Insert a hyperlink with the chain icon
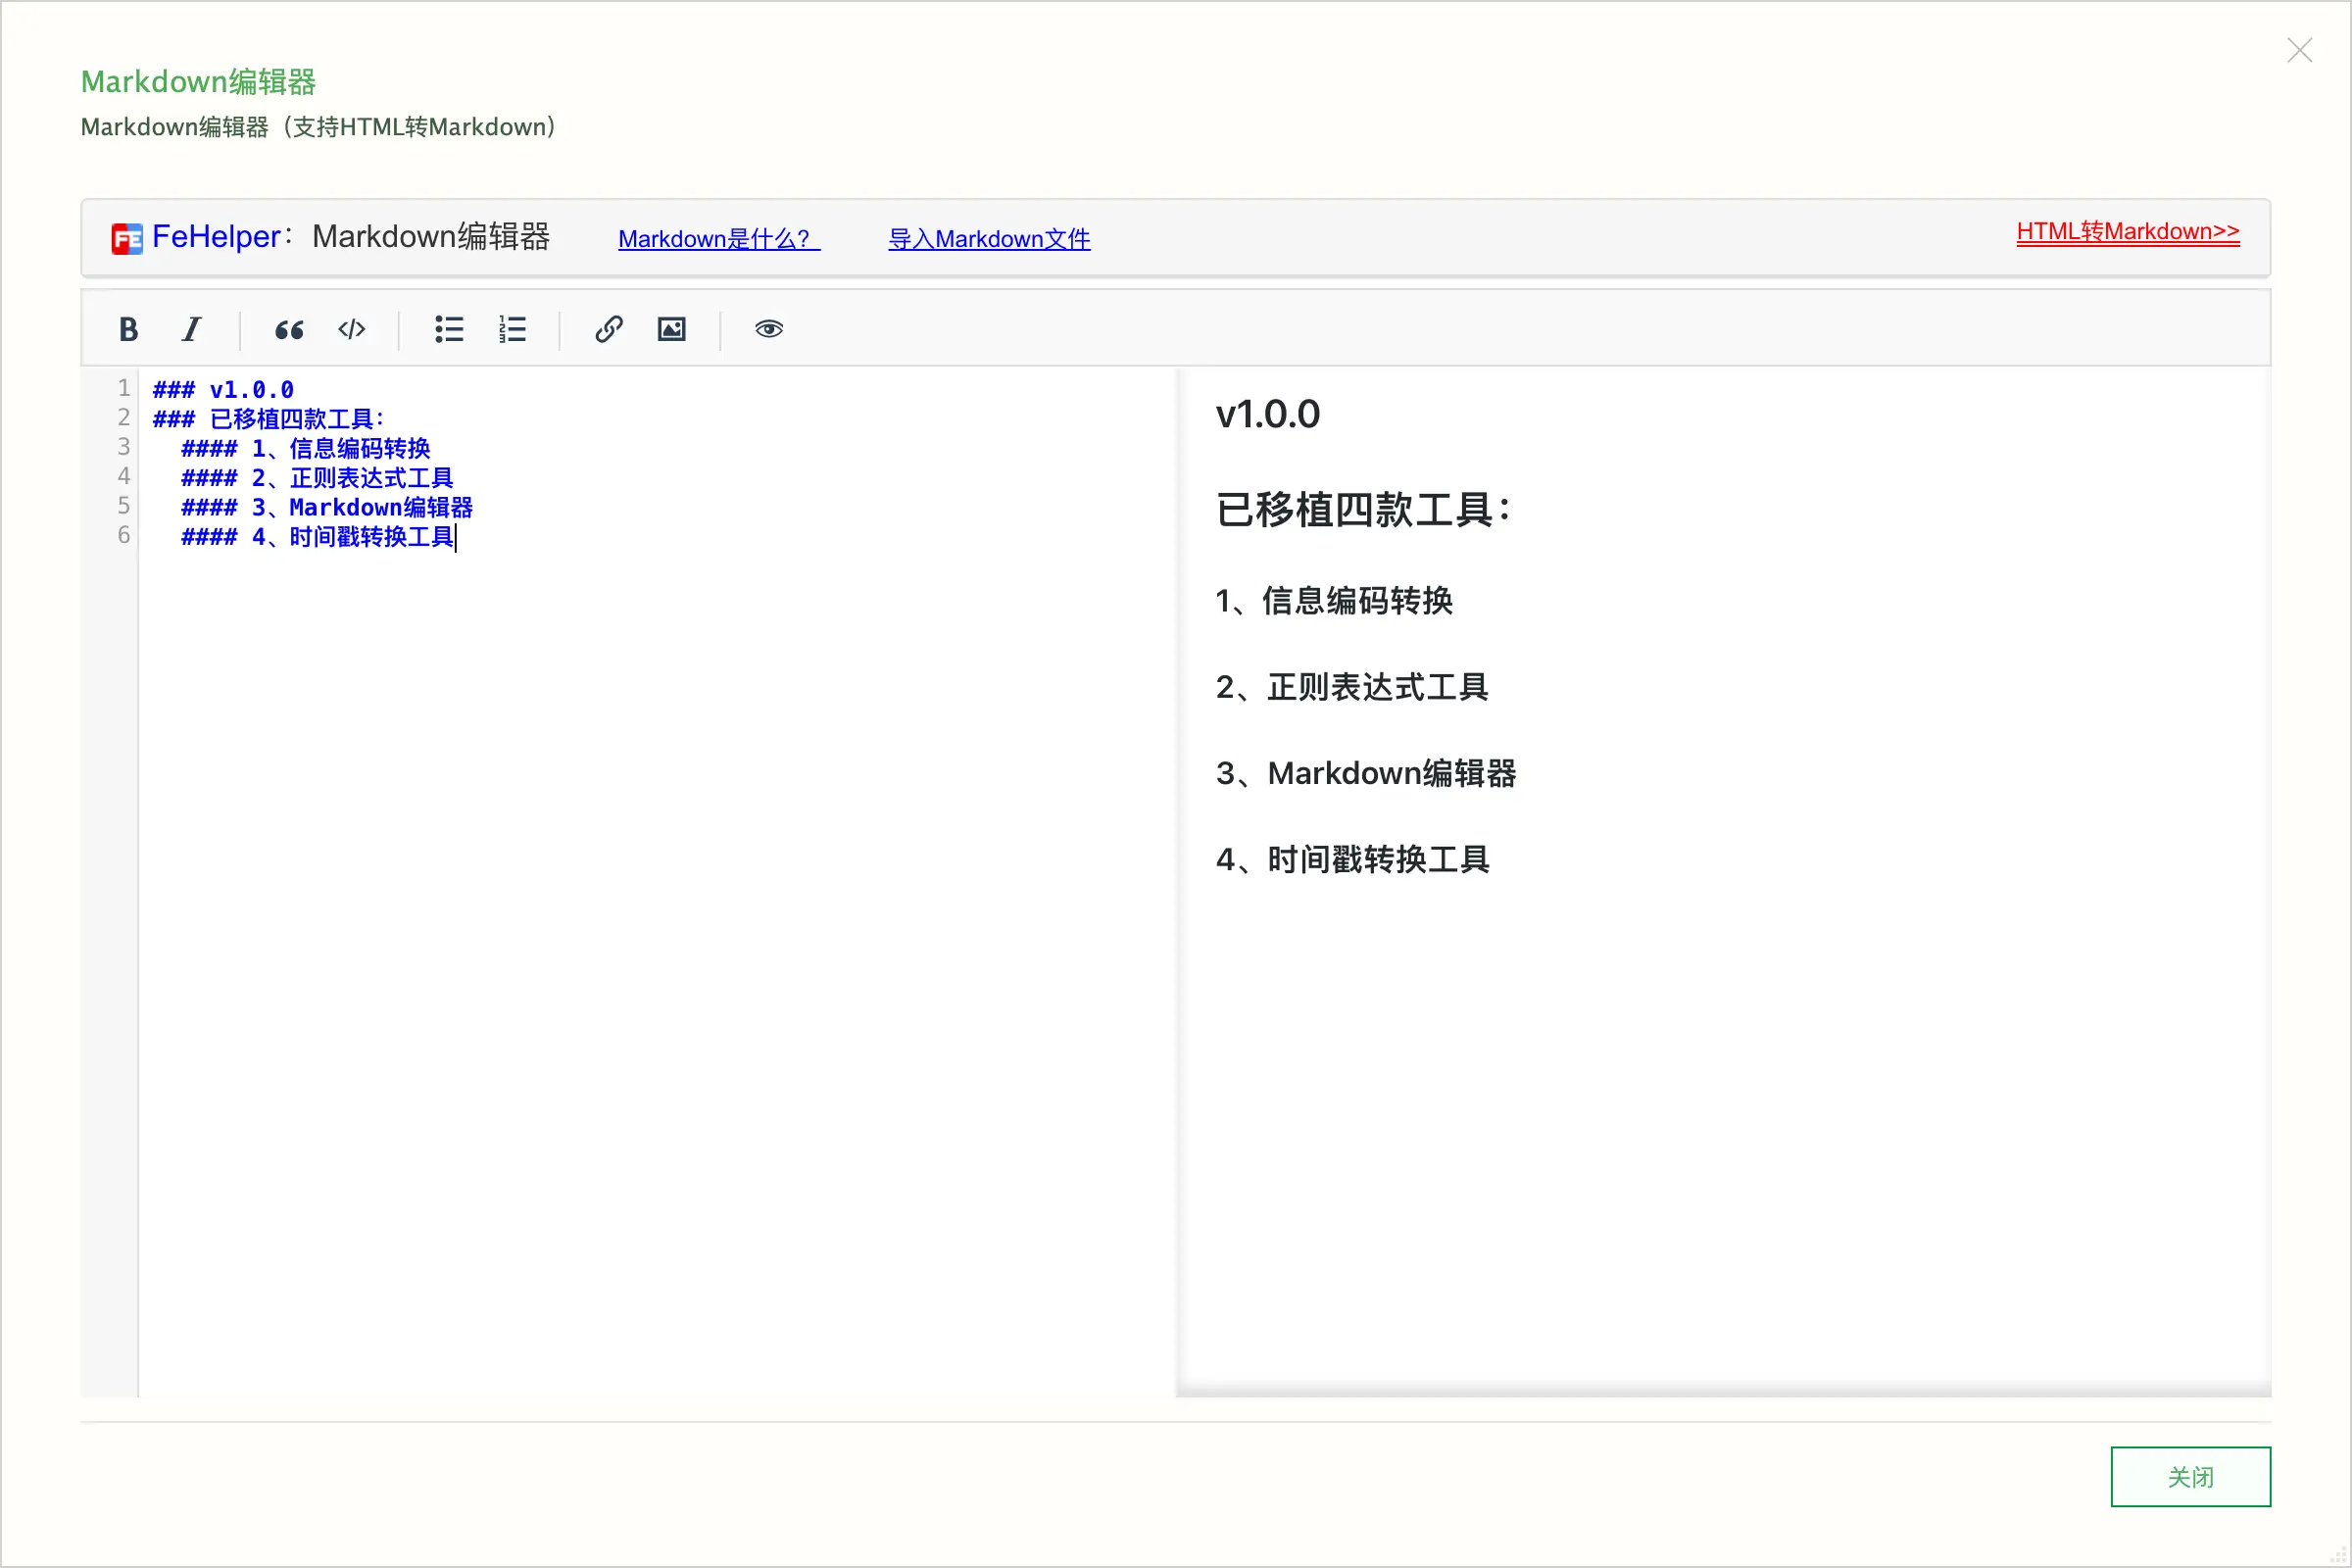2352x1568 pixels. (609, 329)
